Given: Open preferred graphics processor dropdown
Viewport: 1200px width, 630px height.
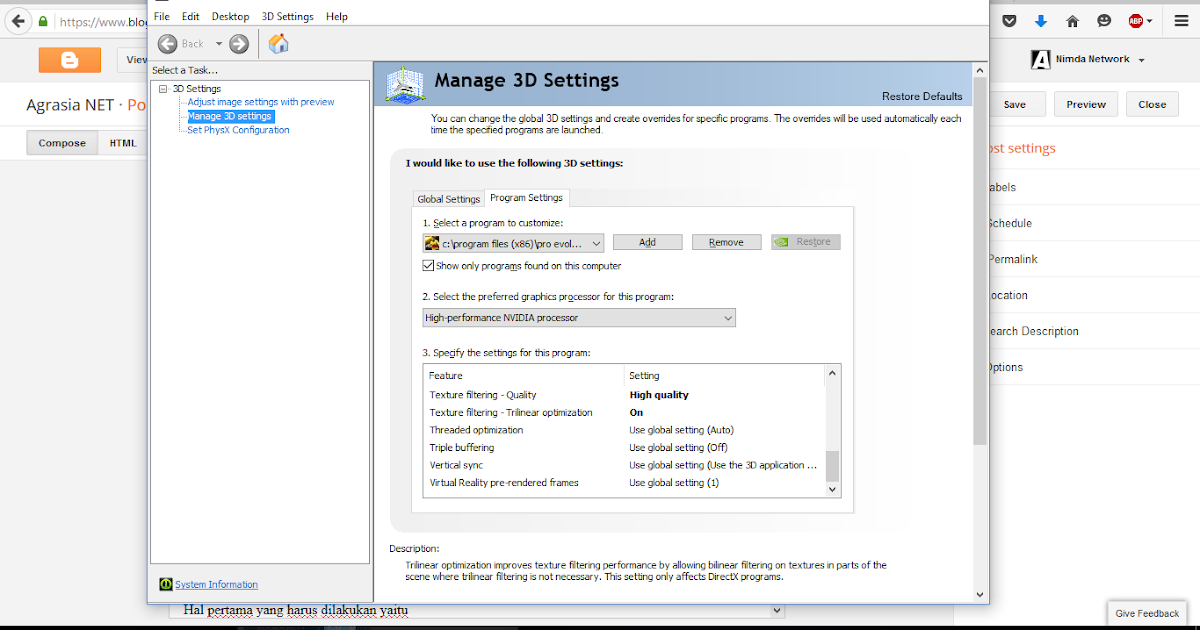Looking at the screenshot, I should coord(579,318).
